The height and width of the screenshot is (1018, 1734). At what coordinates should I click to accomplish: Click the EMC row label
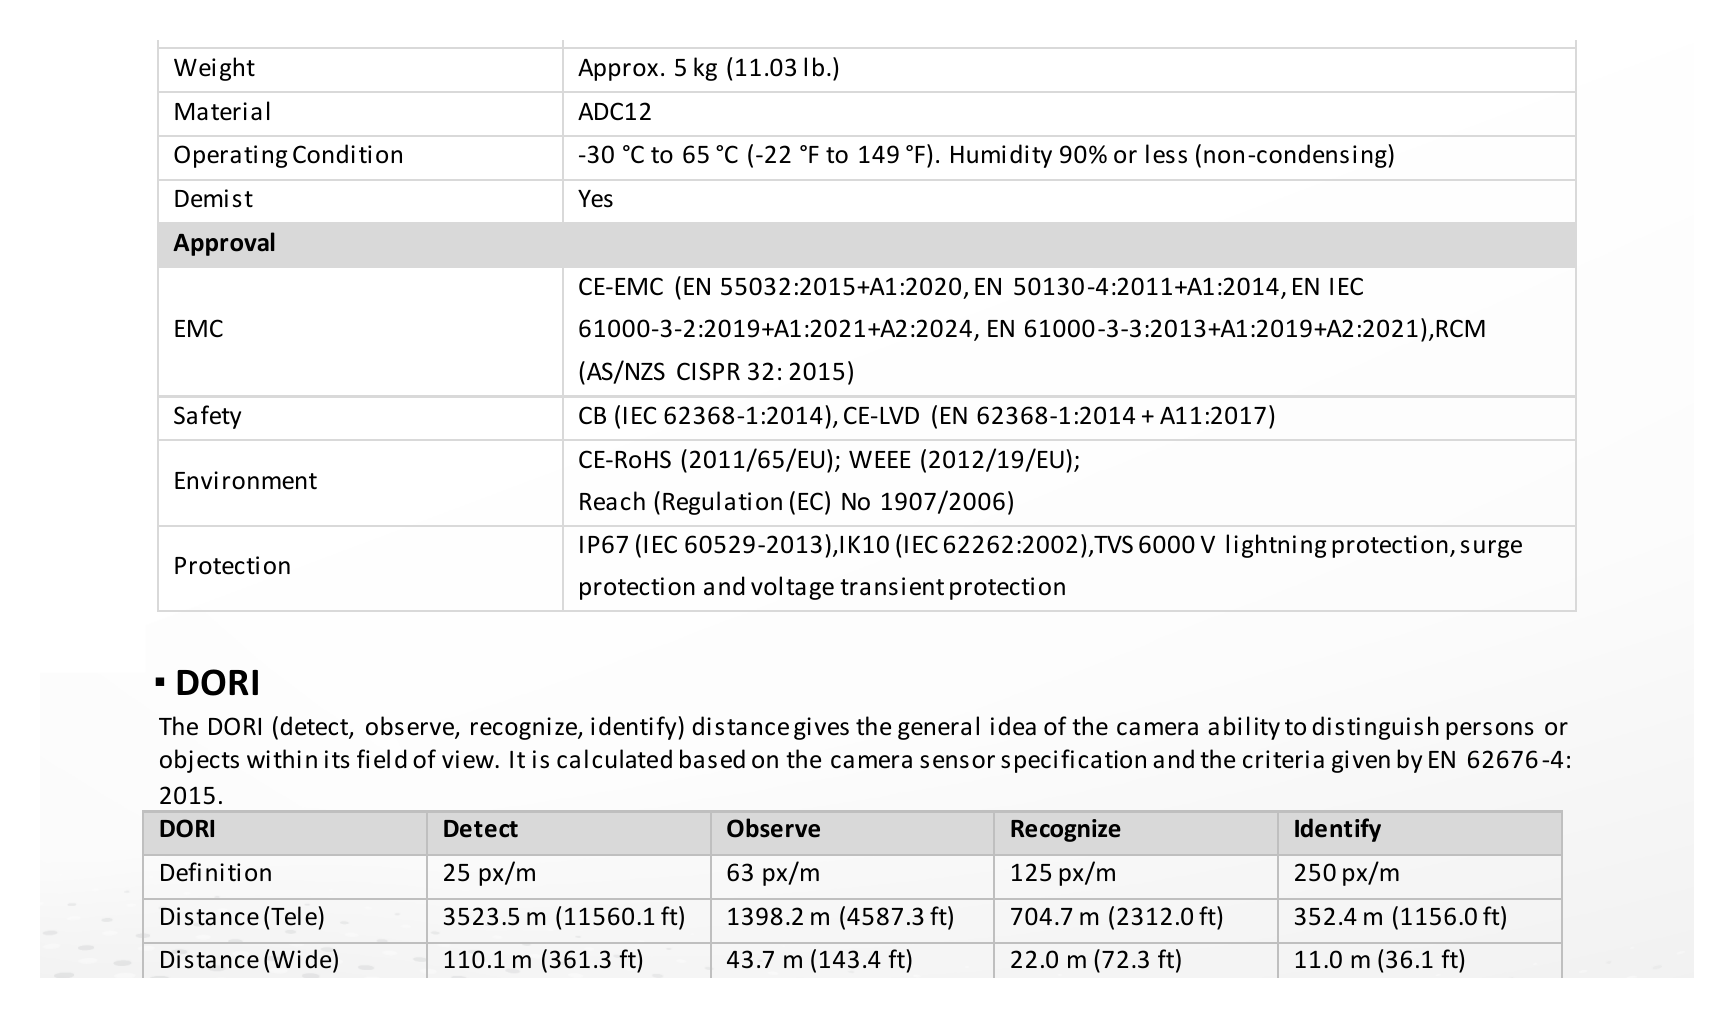coord(198,329)
